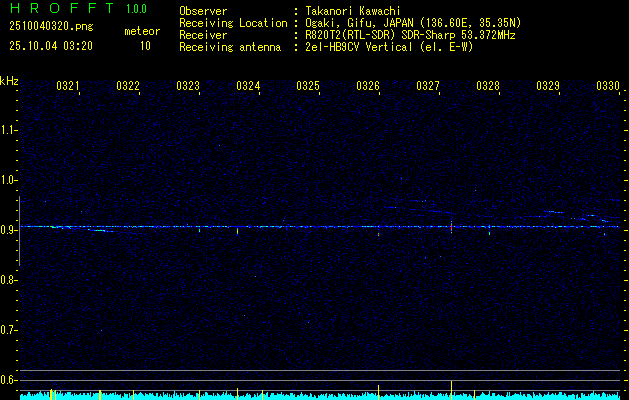Click the gray vertical range bar beside 0.9
Image resolution: width=629 pixels, height=400 pixels.
tap(19, 231)
